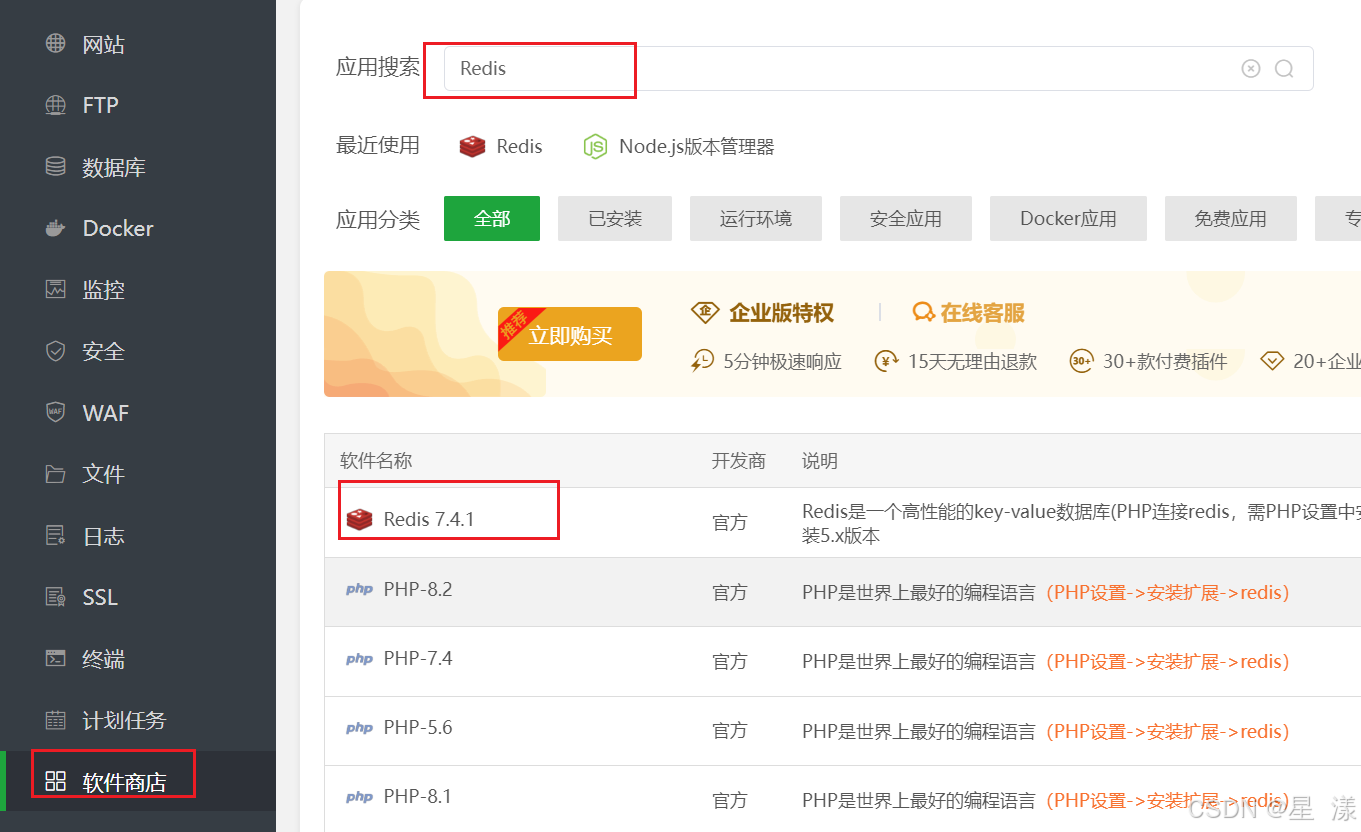This screenshot has height=832, width=1361.
Task: Click the Docker whale icon
Action: coord(56,228)
